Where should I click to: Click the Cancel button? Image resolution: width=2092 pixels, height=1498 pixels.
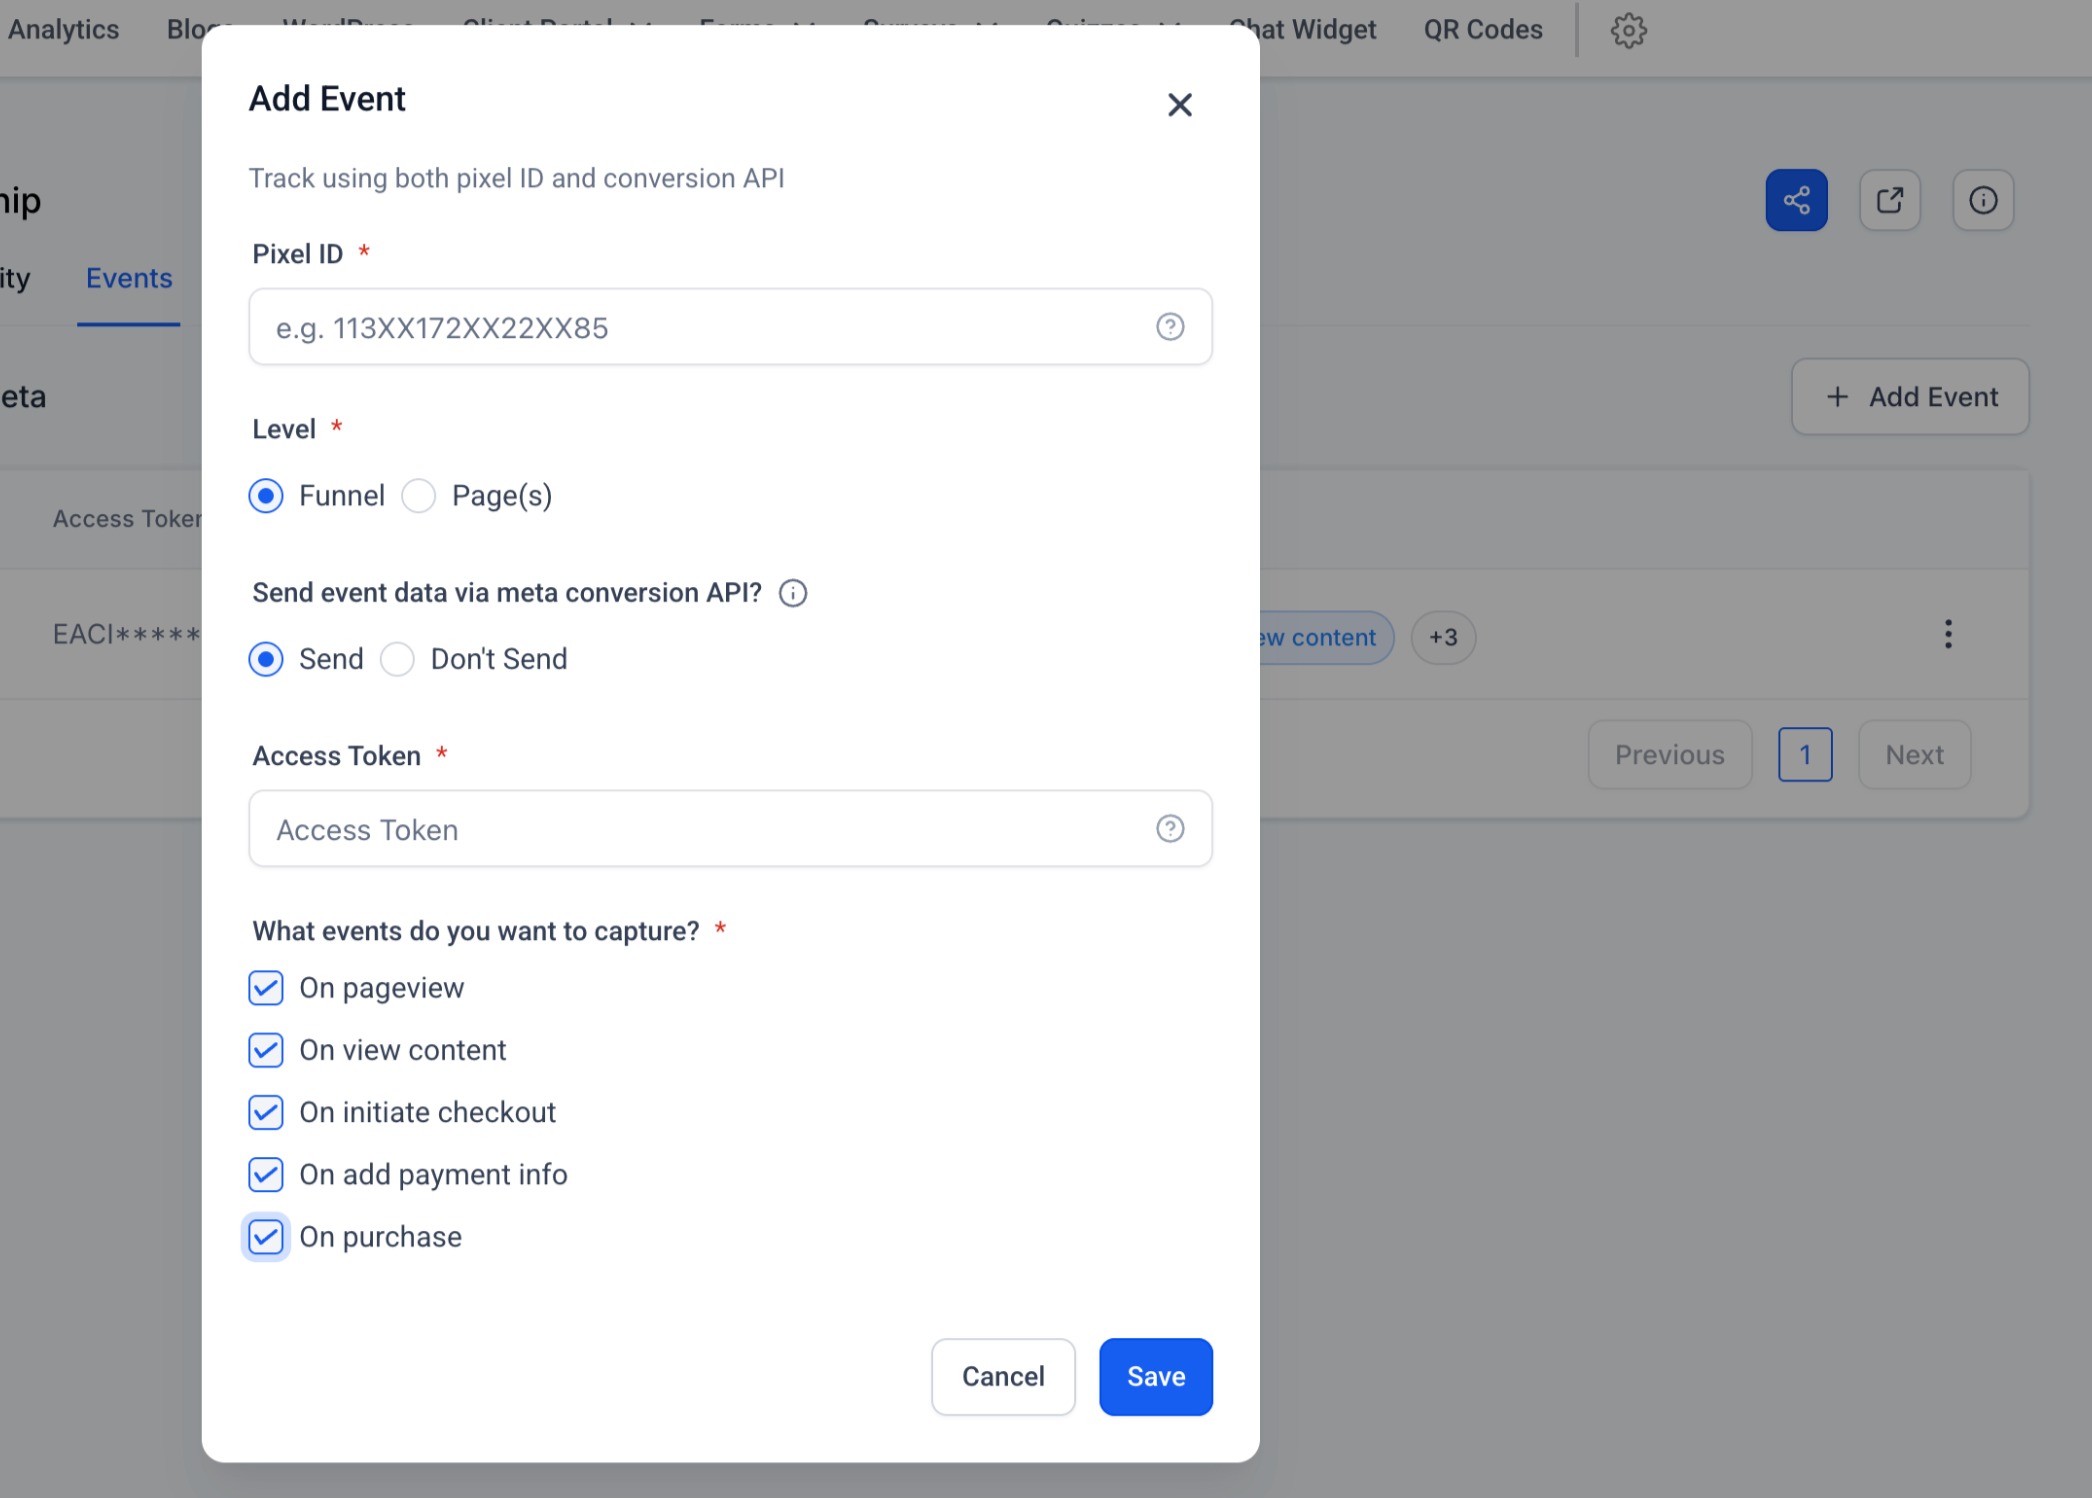pos(1002,1376)
